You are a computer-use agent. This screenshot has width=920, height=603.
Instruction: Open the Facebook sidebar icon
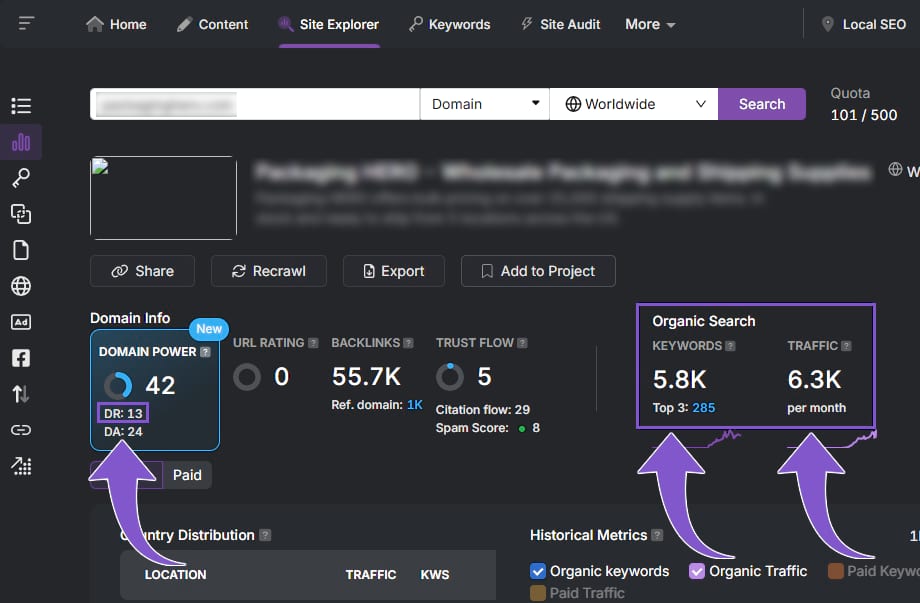(21, 358)
